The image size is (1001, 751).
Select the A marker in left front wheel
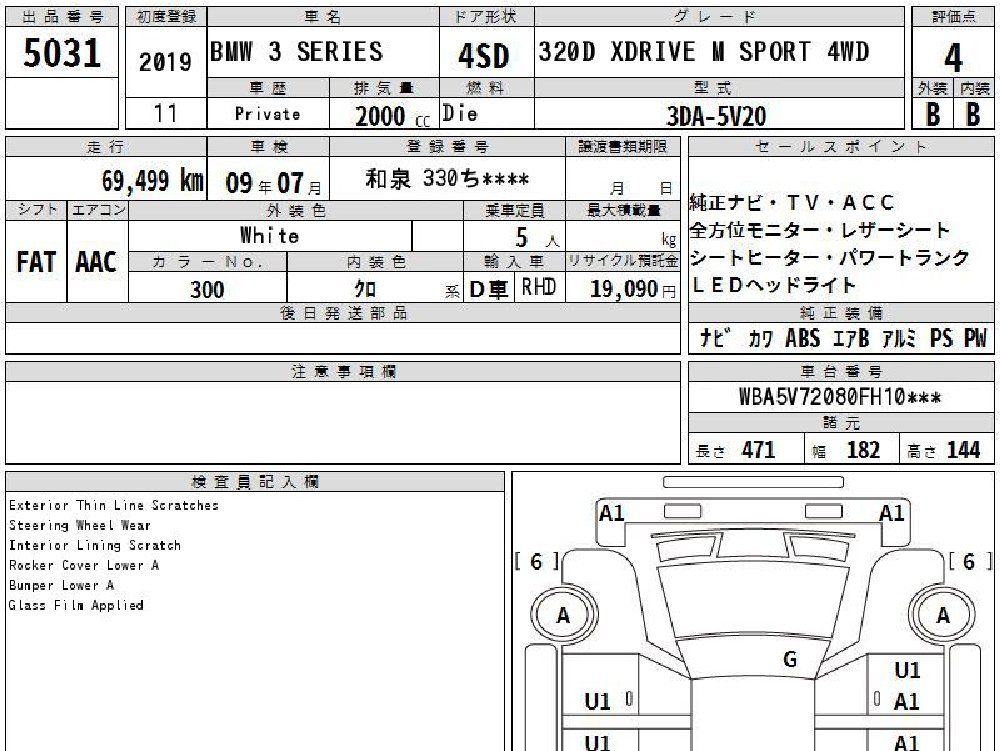[x=563, y=615]
